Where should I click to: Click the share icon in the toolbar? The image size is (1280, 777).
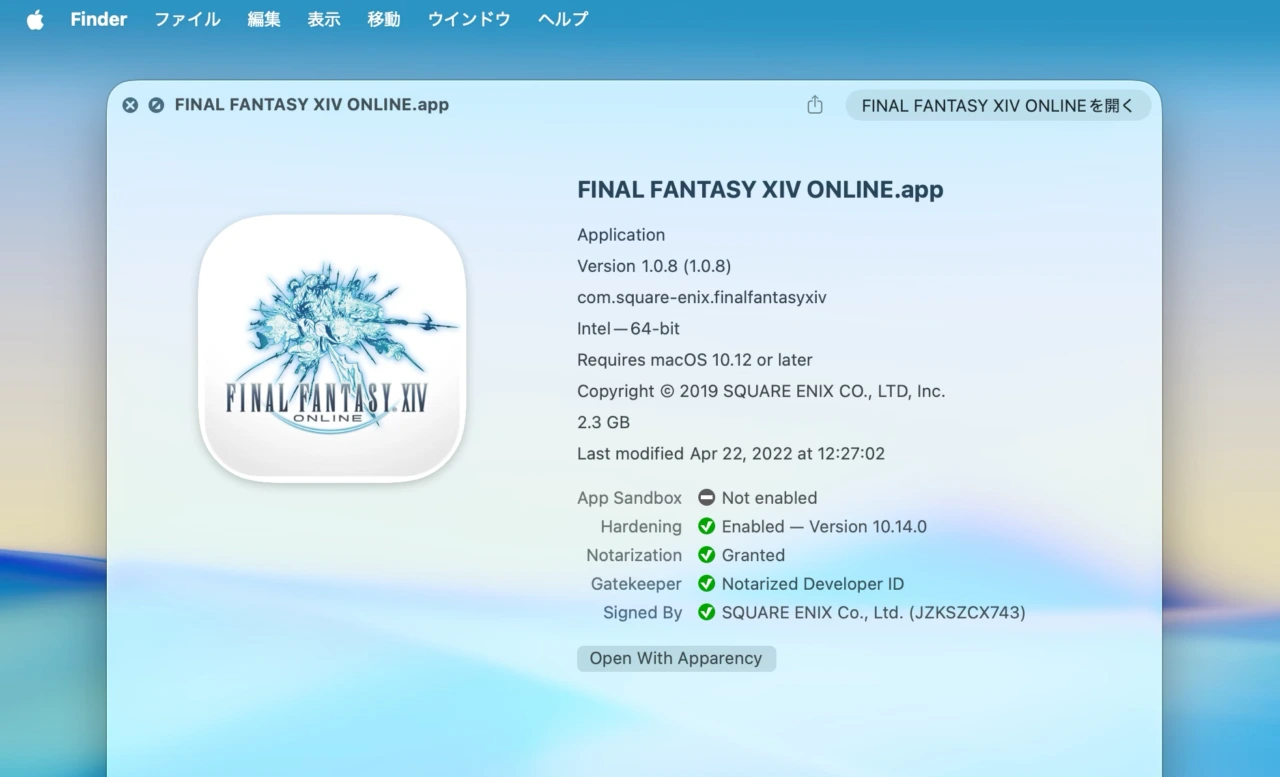[x=814, y=104]
